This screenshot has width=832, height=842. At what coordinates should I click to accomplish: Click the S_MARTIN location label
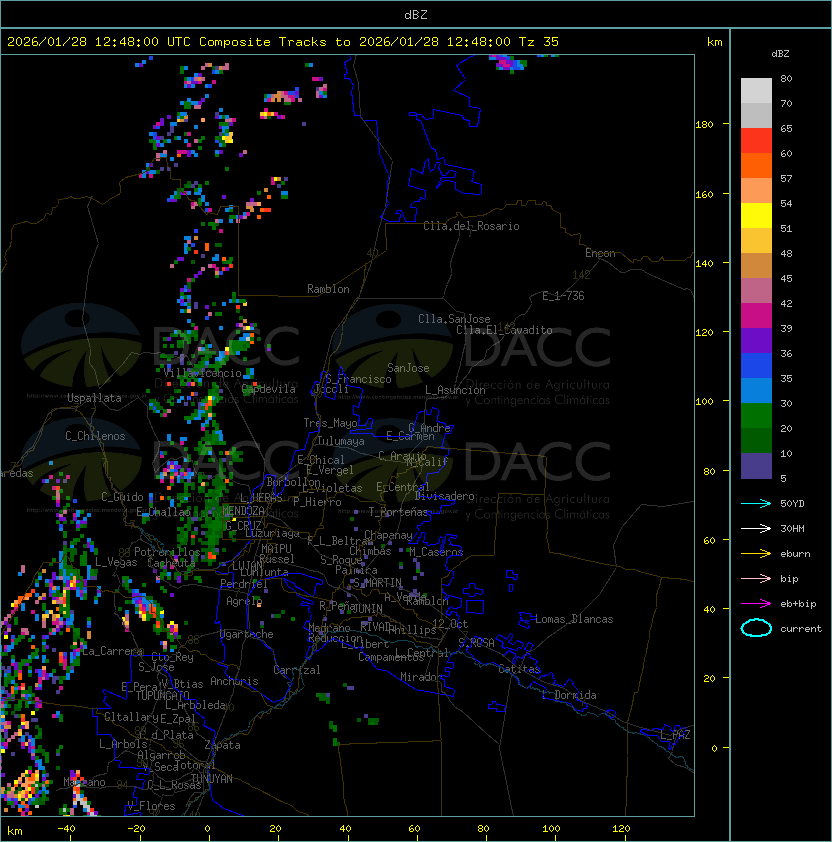tap(378, 583)
